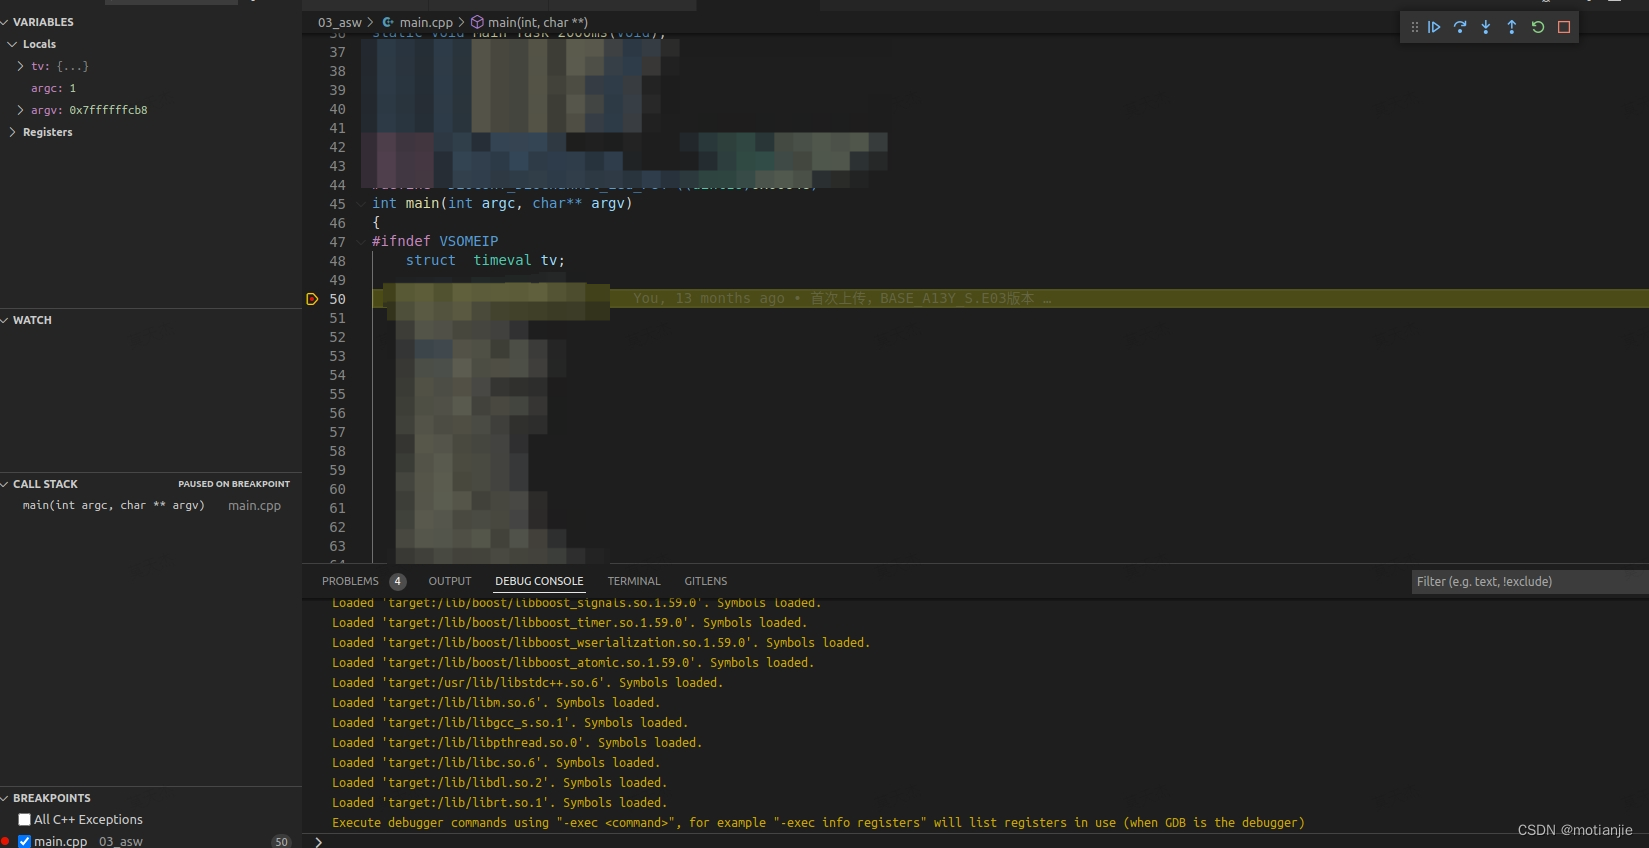The height and width of the screenshot is (848, 1649).
Task: Click the libdl.so.2 loaded message
Action: tap(499, 783)
